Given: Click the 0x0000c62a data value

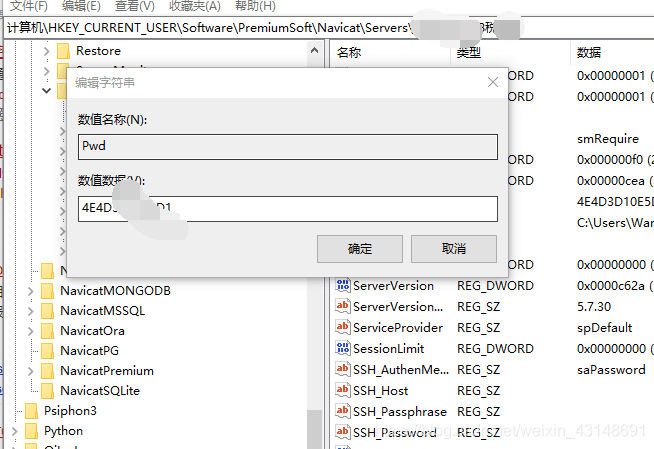Looking at the screenshot, I should (x=611, y=286).
